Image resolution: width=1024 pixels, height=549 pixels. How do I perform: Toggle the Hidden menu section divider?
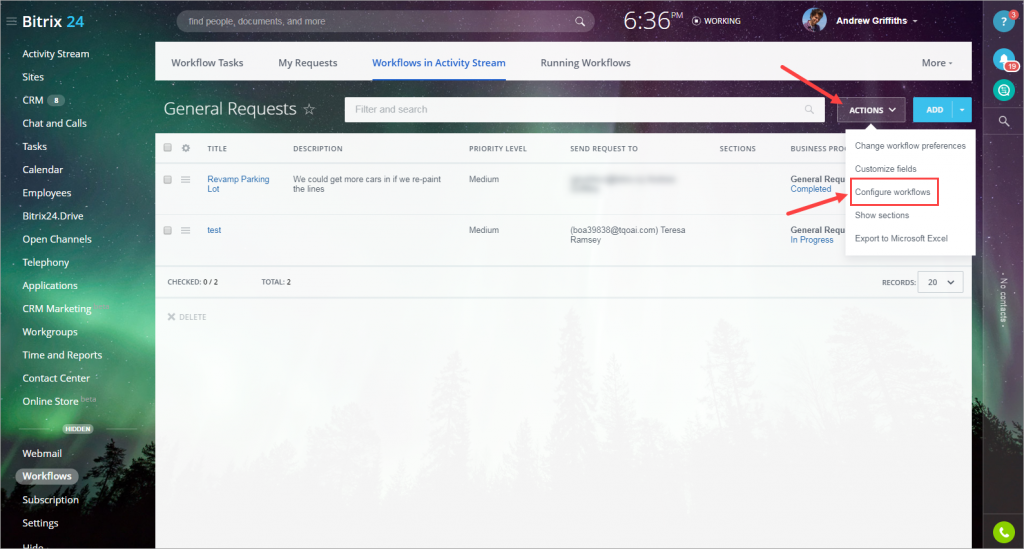click(78, 429)
